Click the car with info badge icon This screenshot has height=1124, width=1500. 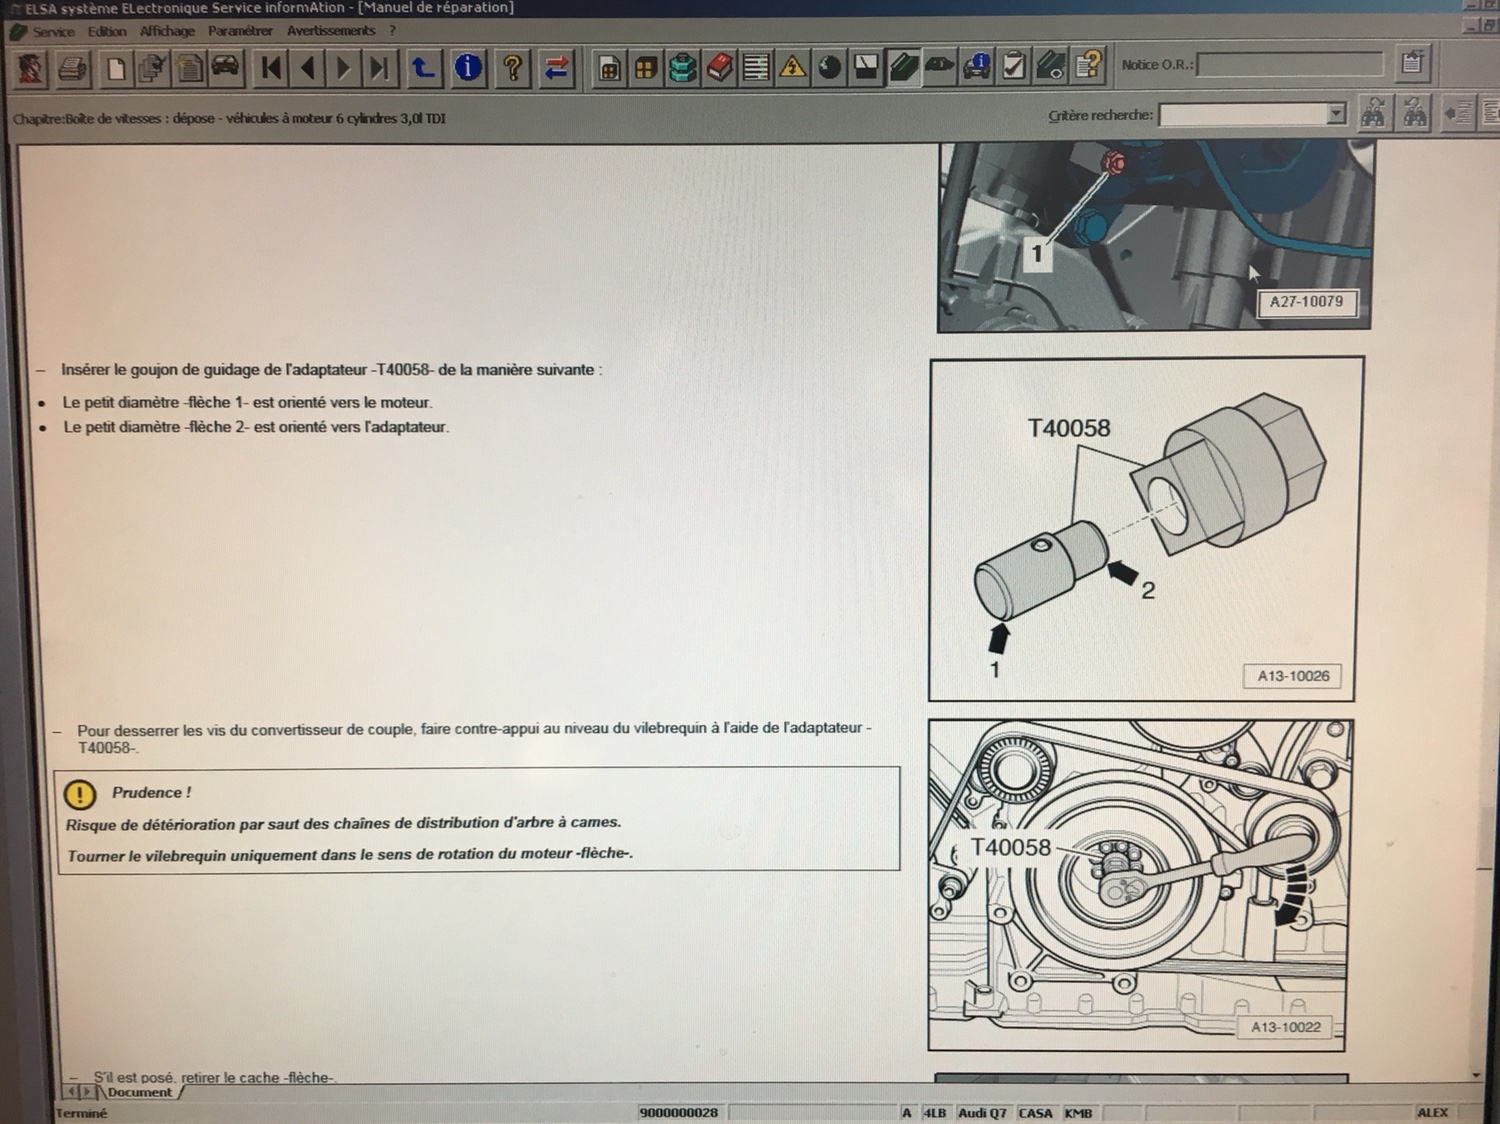976,67
